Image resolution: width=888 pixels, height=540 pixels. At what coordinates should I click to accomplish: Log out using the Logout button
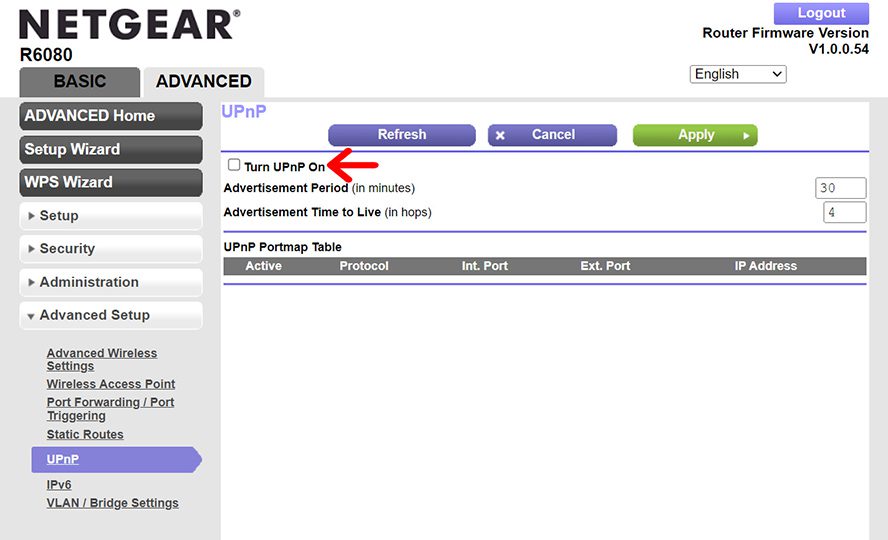click(x=821, y=13)
